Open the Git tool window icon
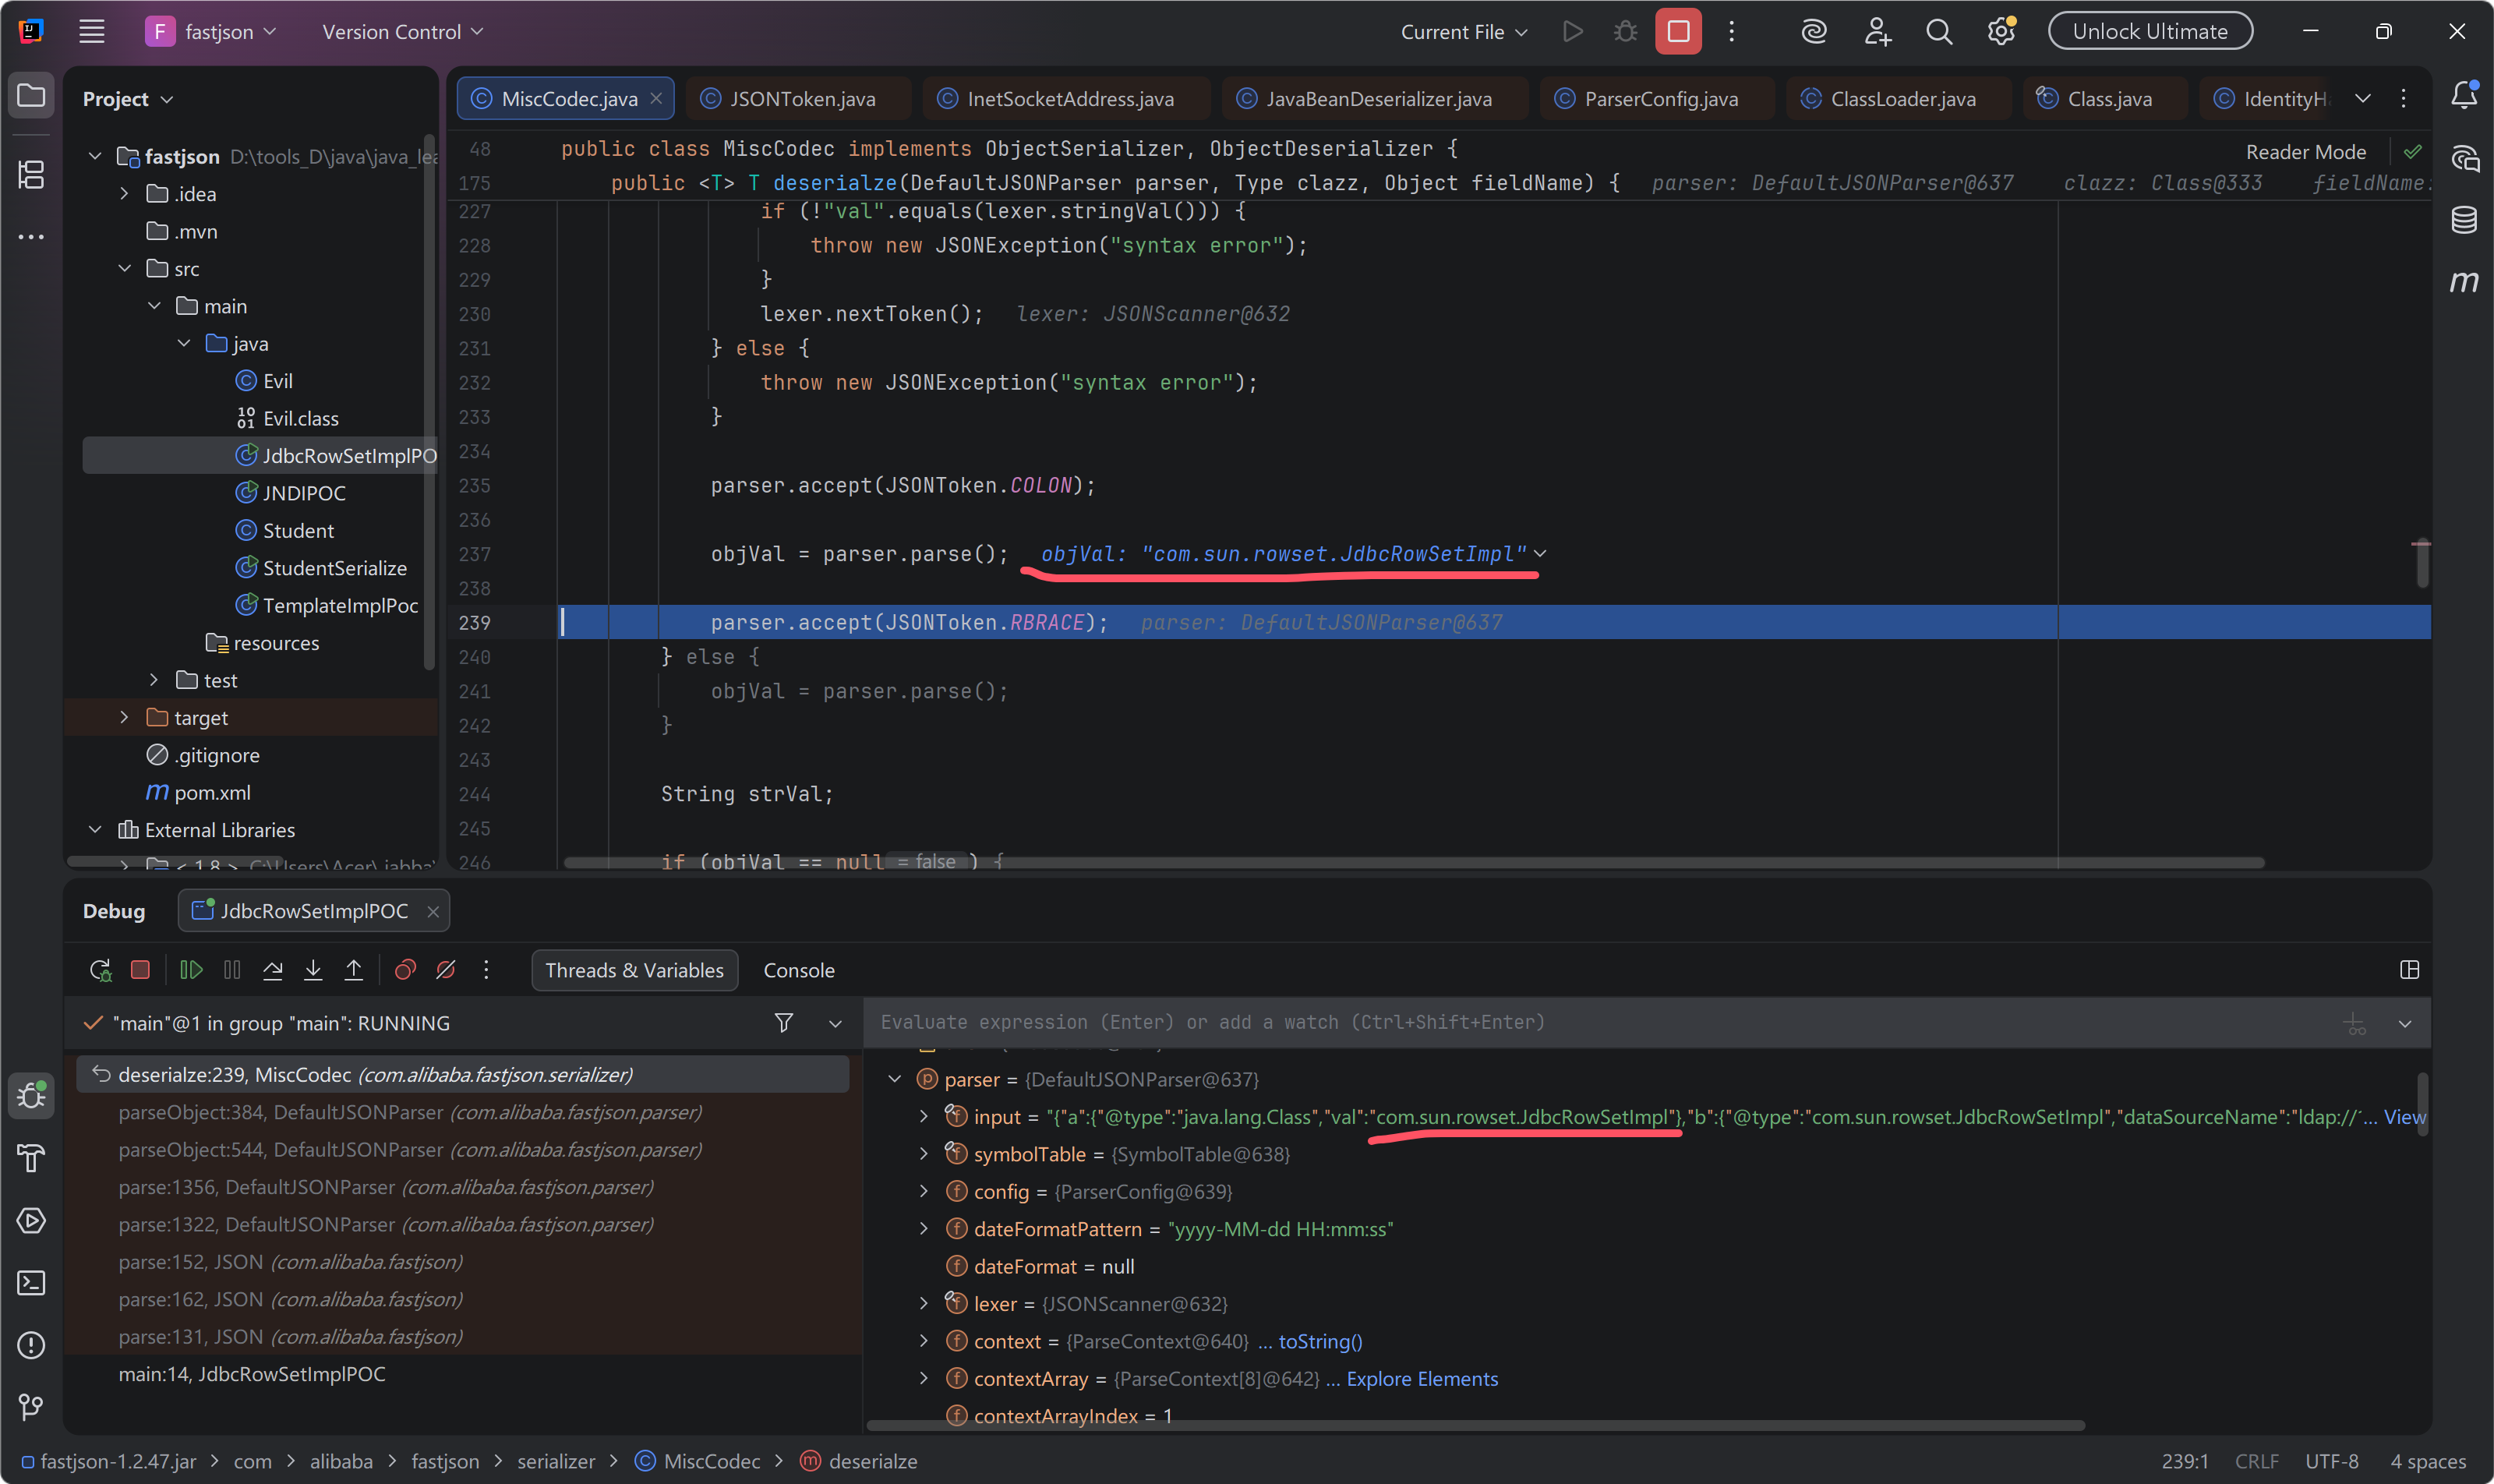This screenshot has height=1484, width=2494. 32,1407
